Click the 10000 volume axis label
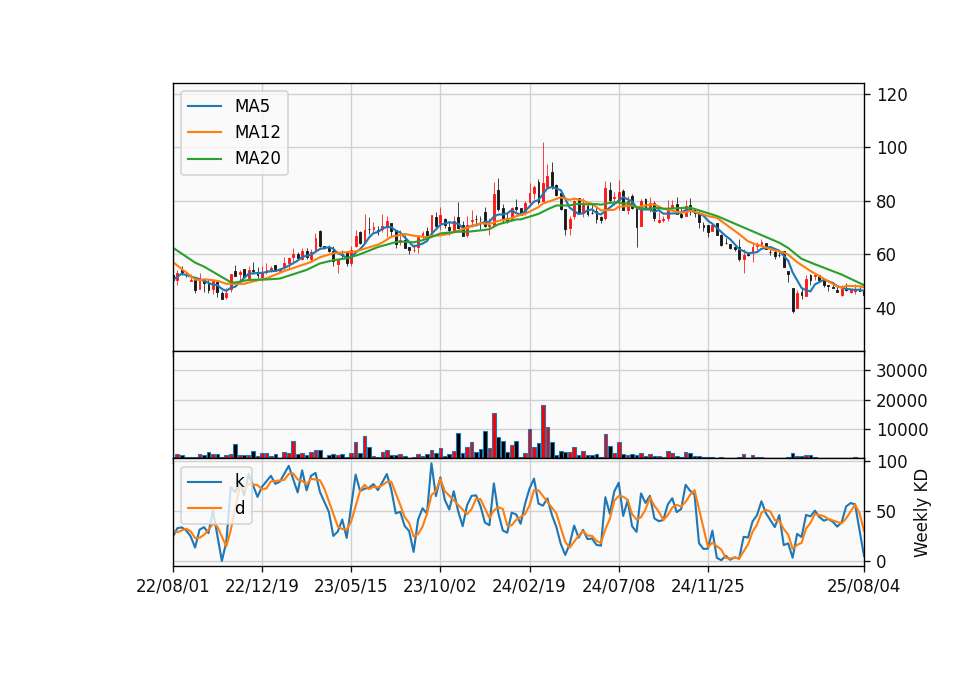 pyautogui.click(x=902, y=430)
